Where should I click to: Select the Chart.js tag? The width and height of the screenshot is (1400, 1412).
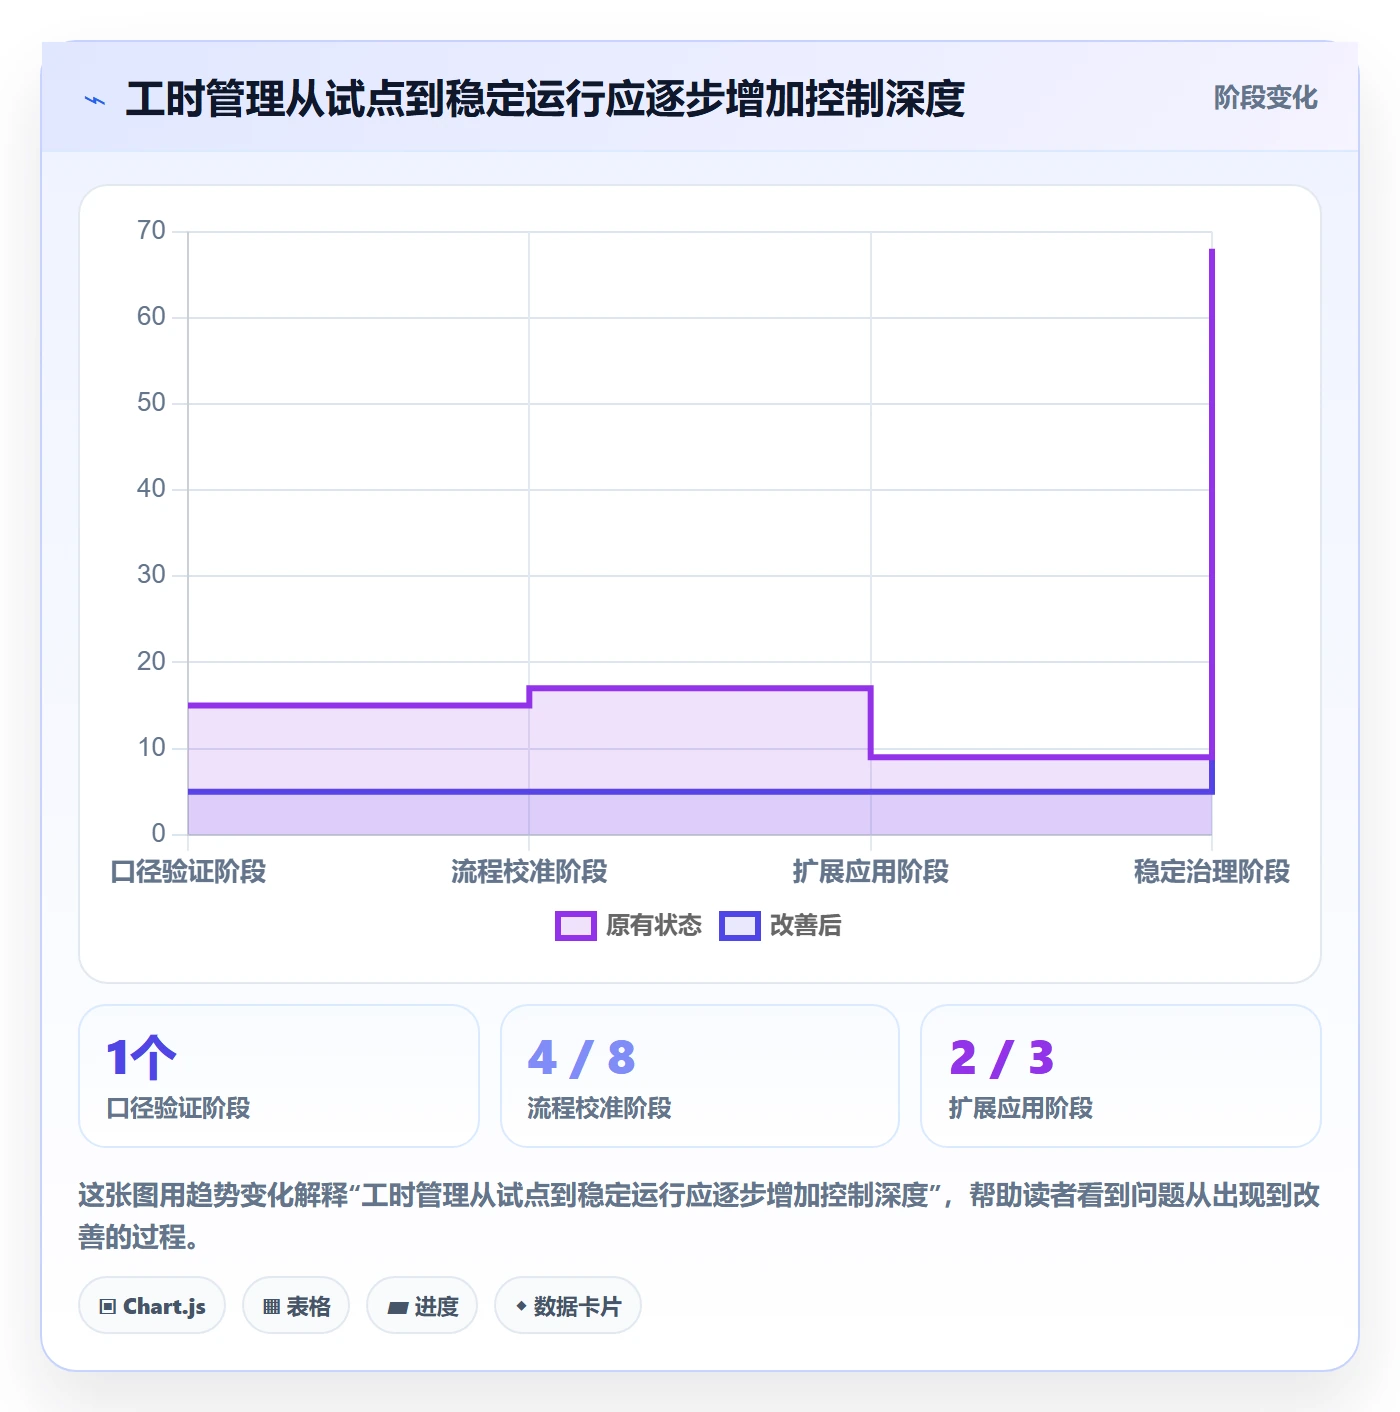coord(152,1305)
